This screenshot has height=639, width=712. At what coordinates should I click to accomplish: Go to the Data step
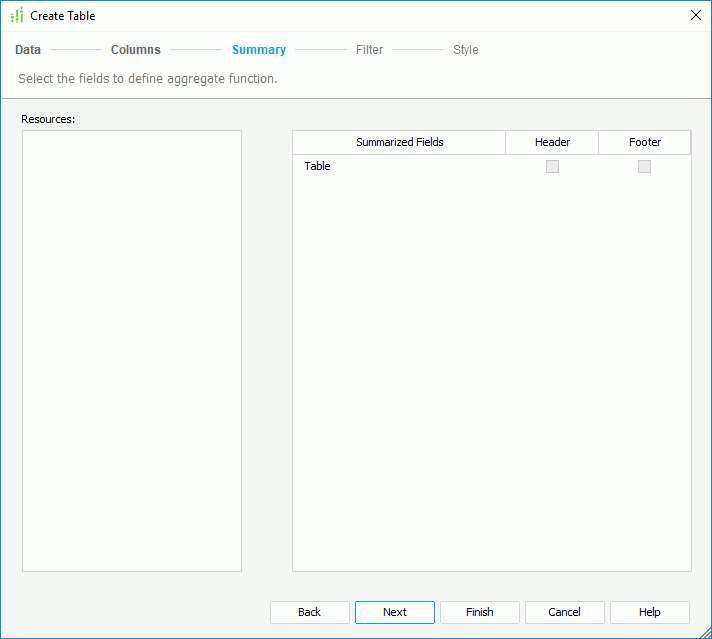point(28,50)
